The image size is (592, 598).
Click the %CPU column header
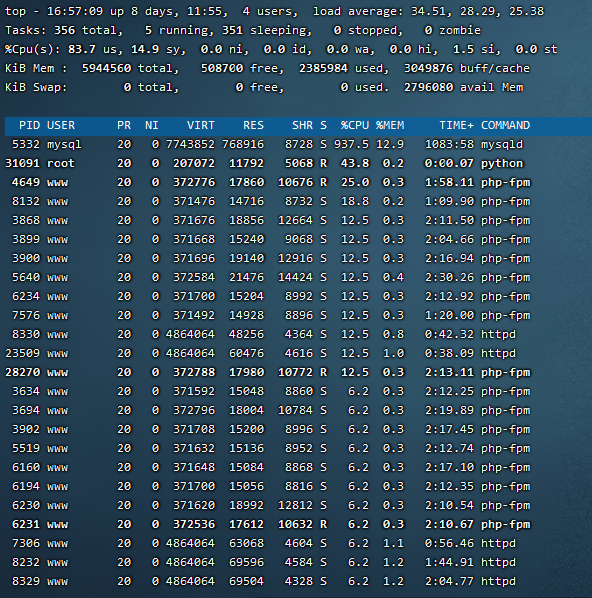pos(355,125)
